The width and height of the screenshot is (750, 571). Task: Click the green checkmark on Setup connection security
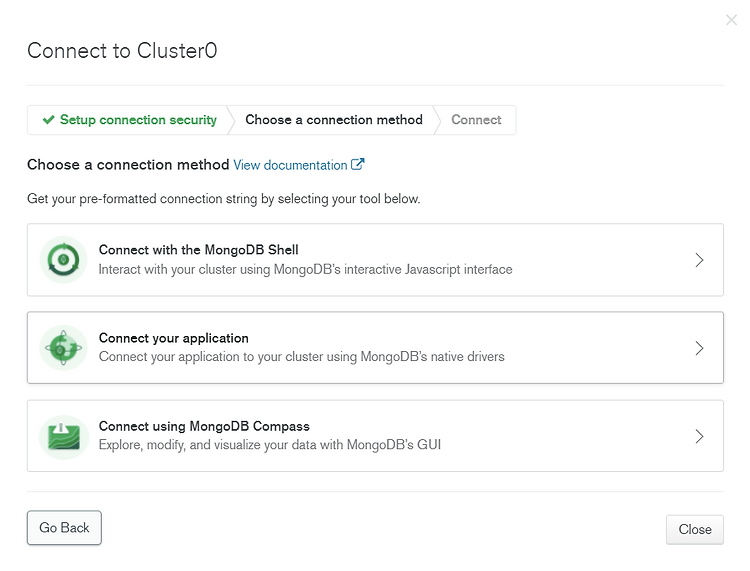48,120
